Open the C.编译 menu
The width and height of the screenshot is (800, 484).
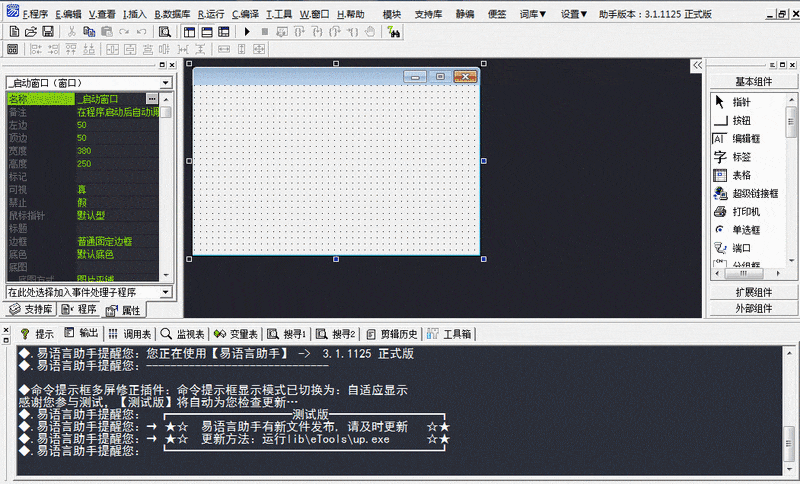click(245, 14)
